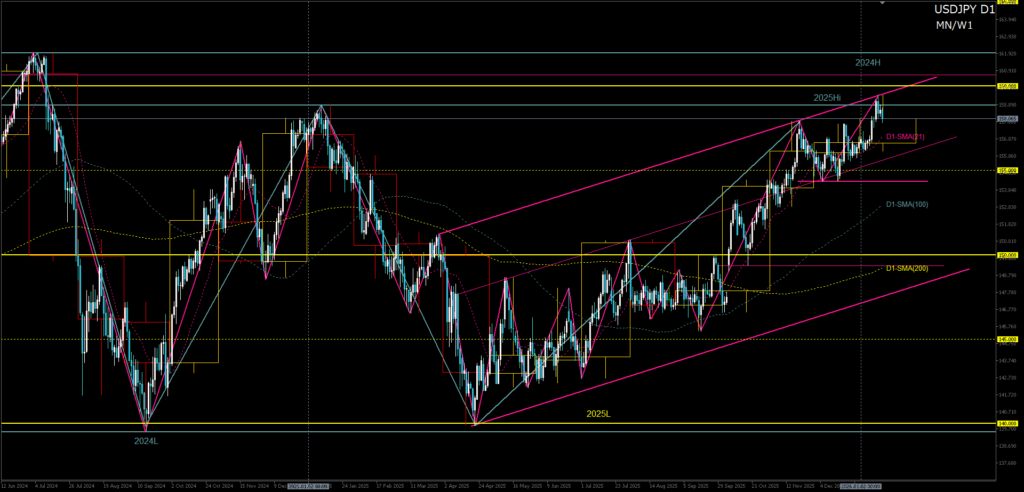Select the 2025Hi text label

pos(827,97)
